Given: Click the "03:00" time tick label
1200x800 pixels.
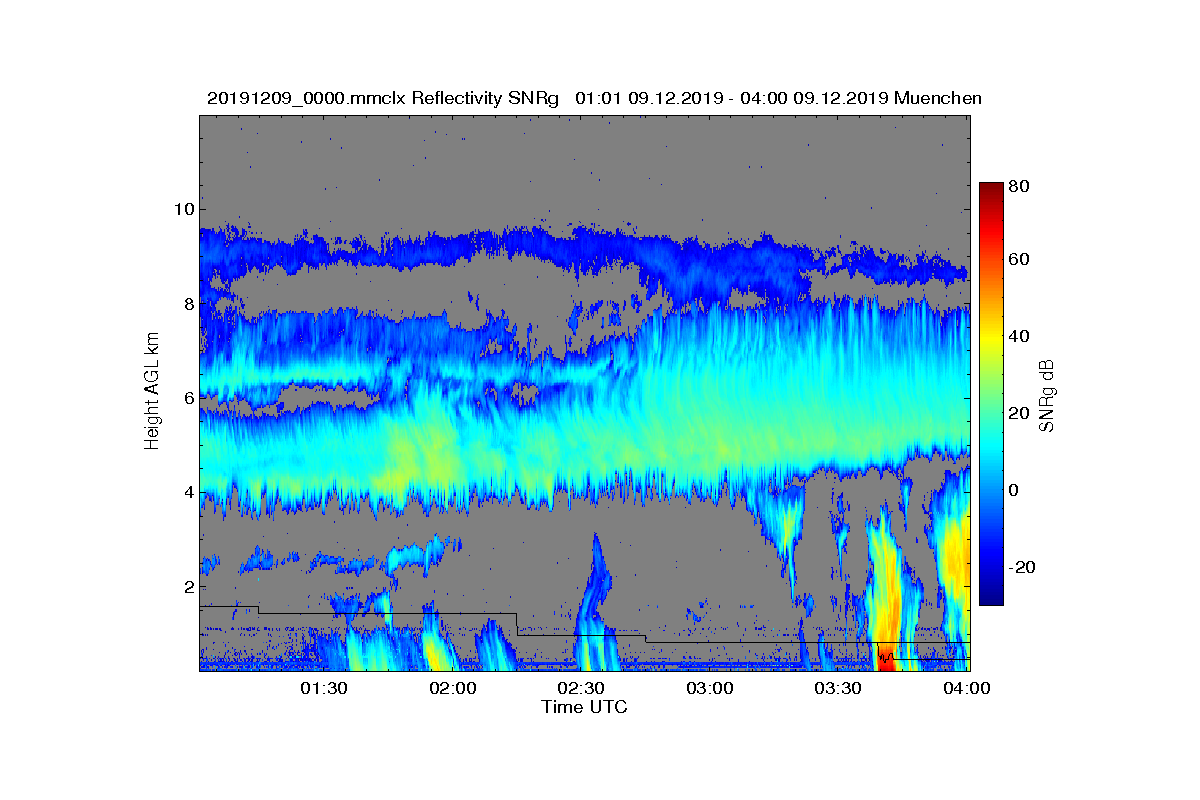Looking at the screenshot, I should pyautogui.click(x=711, y=689).
